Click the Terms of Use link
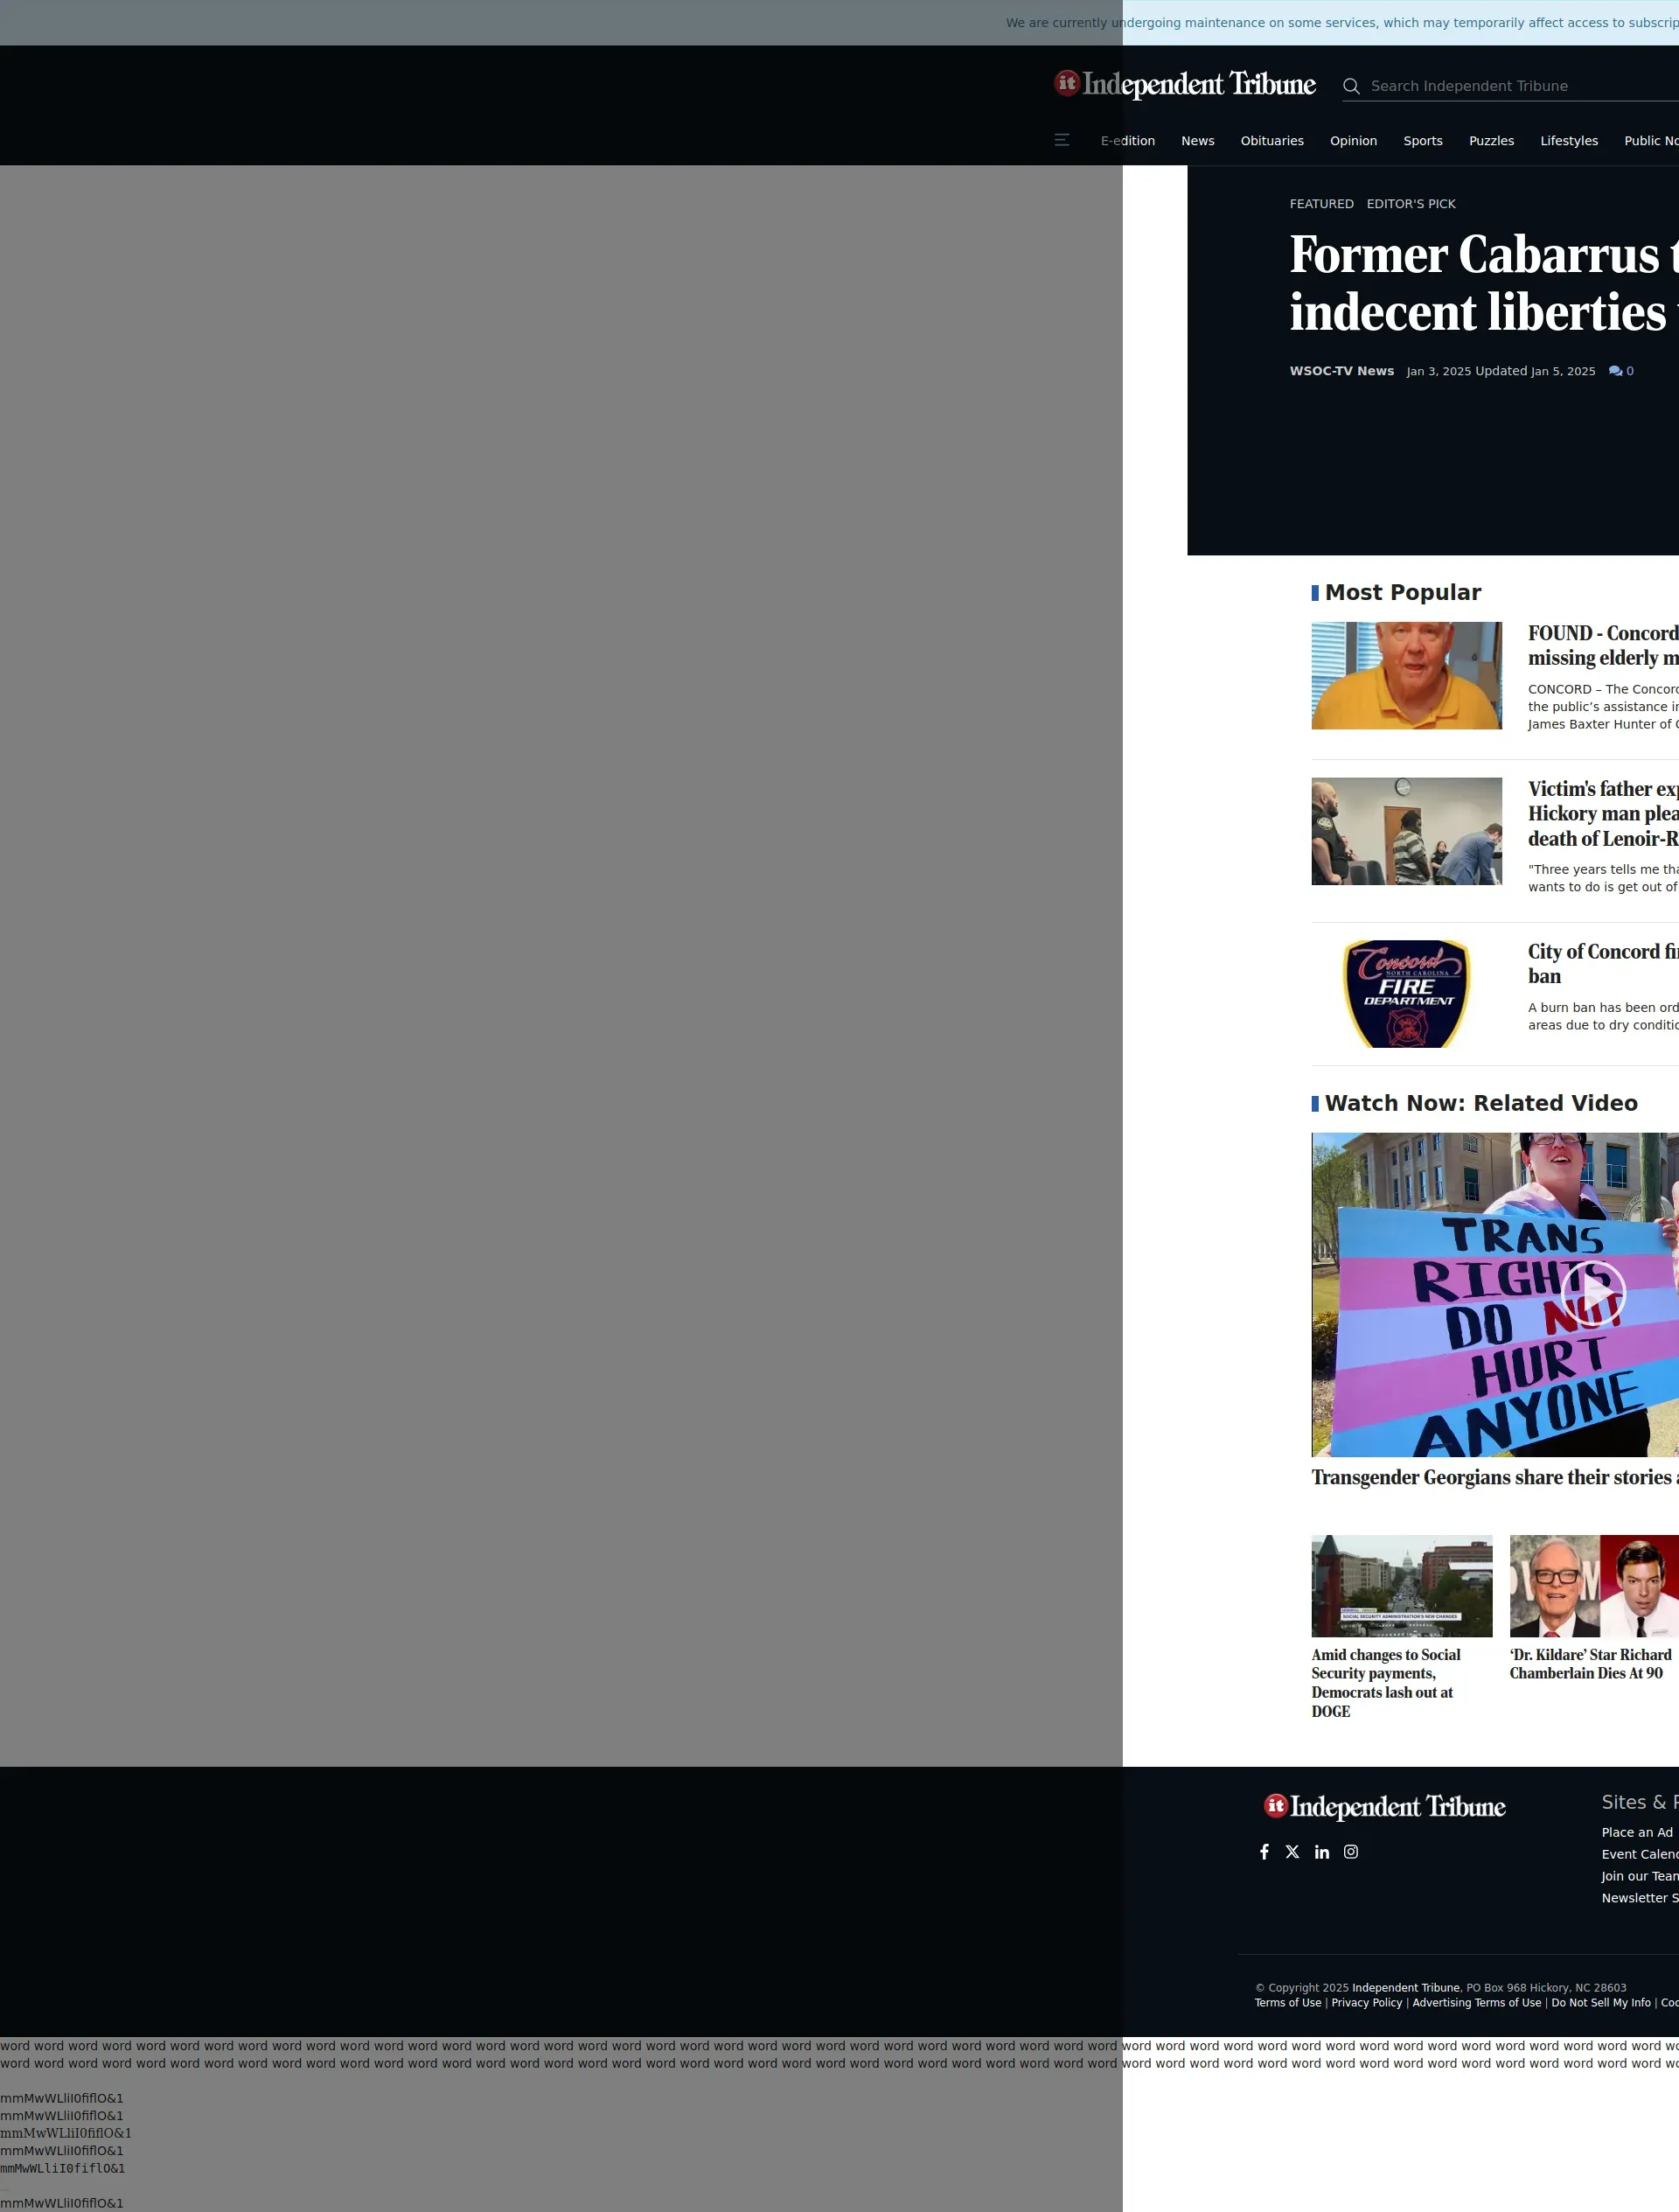The image size is (1679, 2212). coord(1287,2003)
